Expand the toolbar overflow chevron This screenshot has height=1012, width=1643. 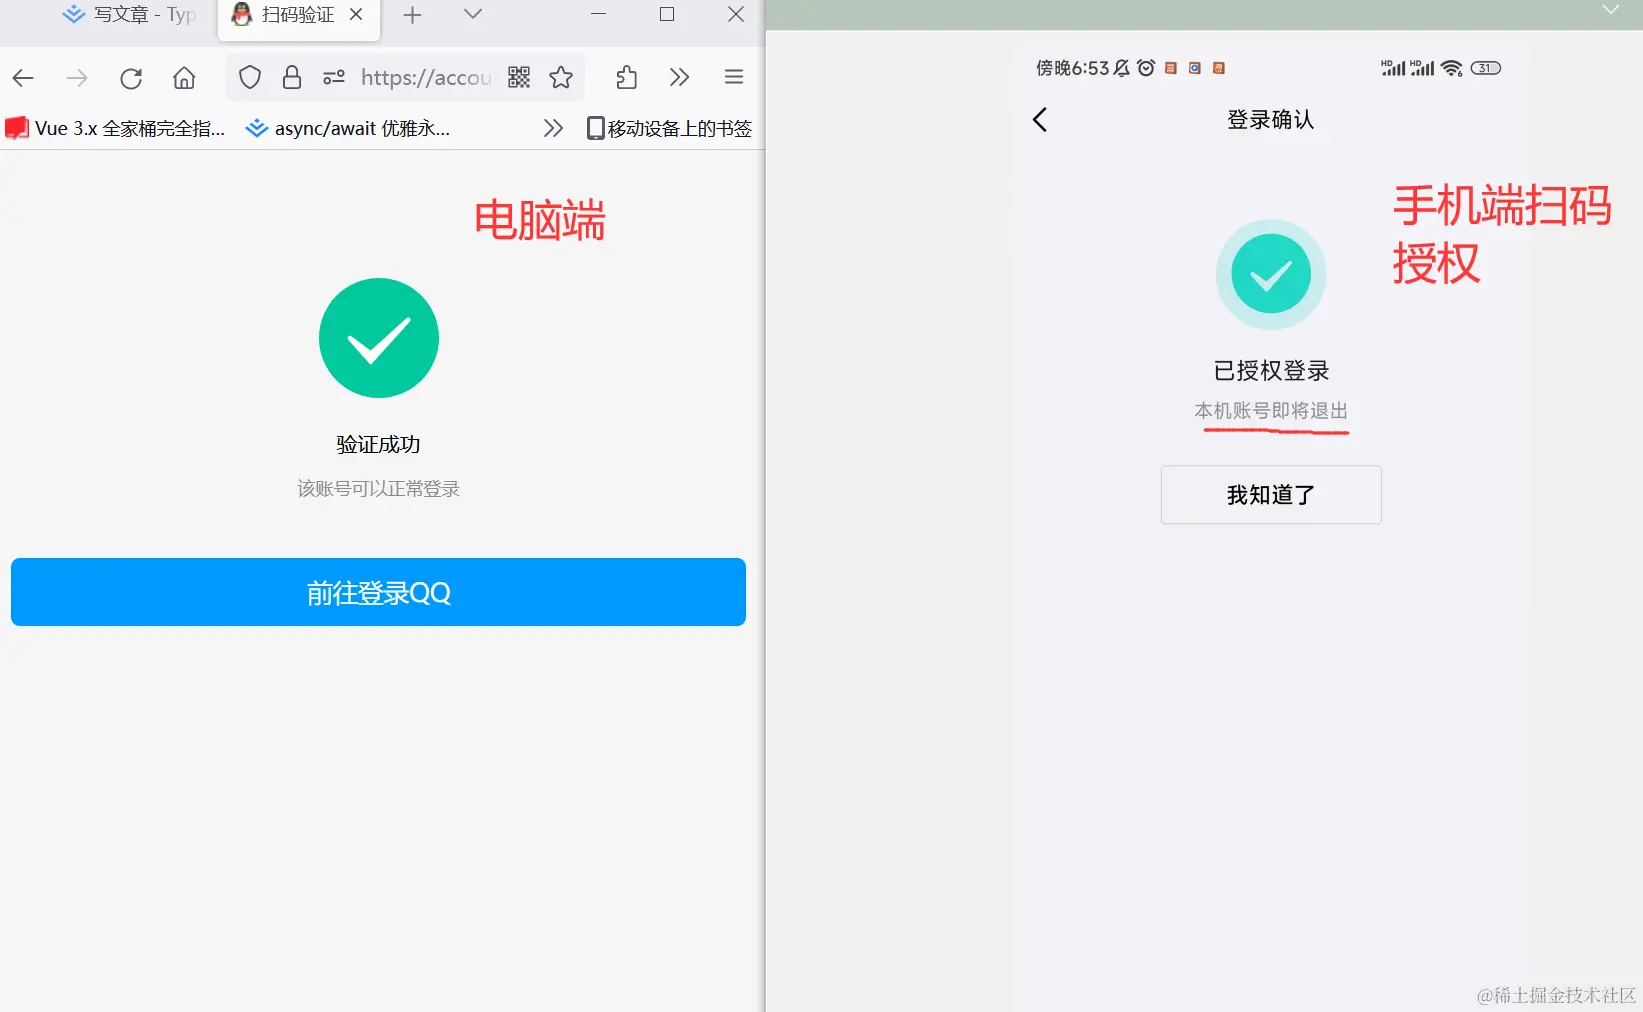681,77
